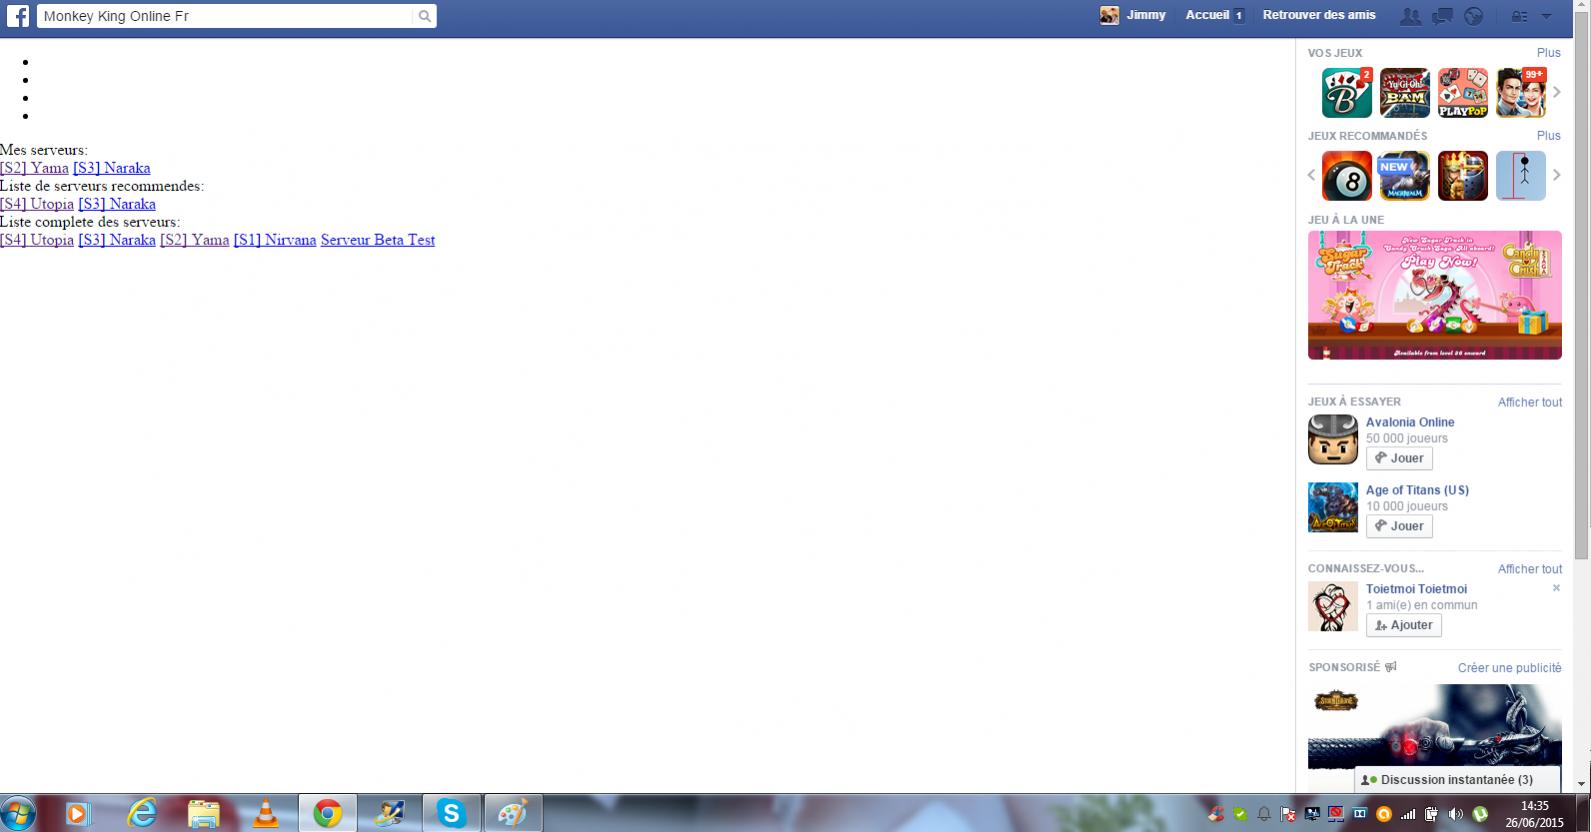1591x832 pixels.
Task: Click the Skype icon in the taskbar
Action: (x=451, y=814)
